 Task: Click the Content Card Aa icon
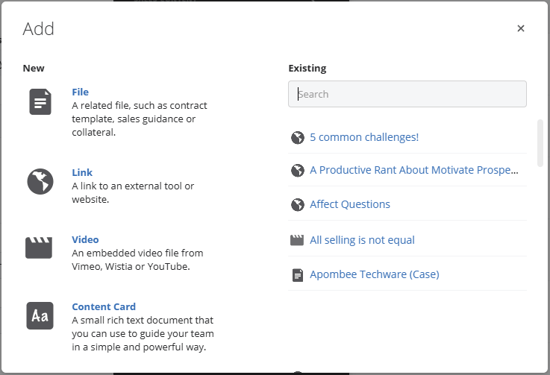tap(40, 316)
